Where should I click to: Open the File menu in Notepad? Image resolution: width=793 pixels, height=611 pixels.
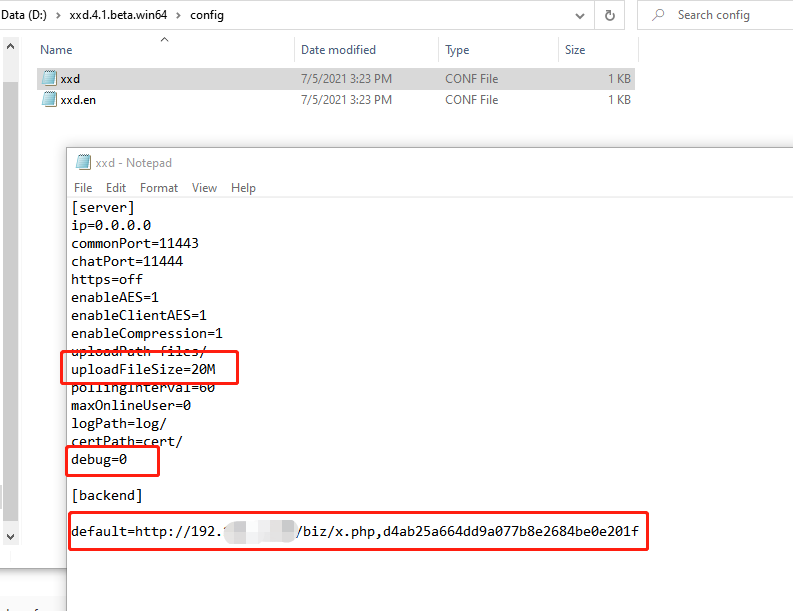83,188
